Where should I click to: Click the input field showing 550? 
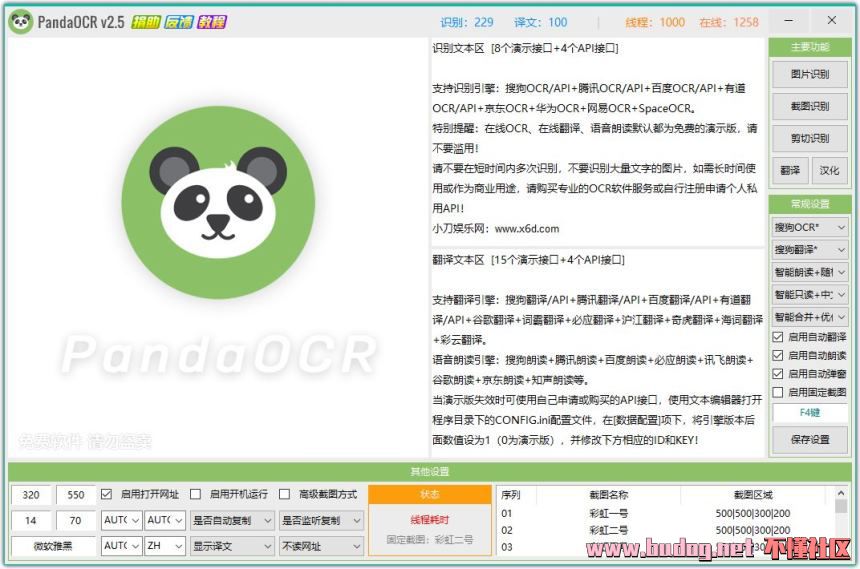coord(76,494)
